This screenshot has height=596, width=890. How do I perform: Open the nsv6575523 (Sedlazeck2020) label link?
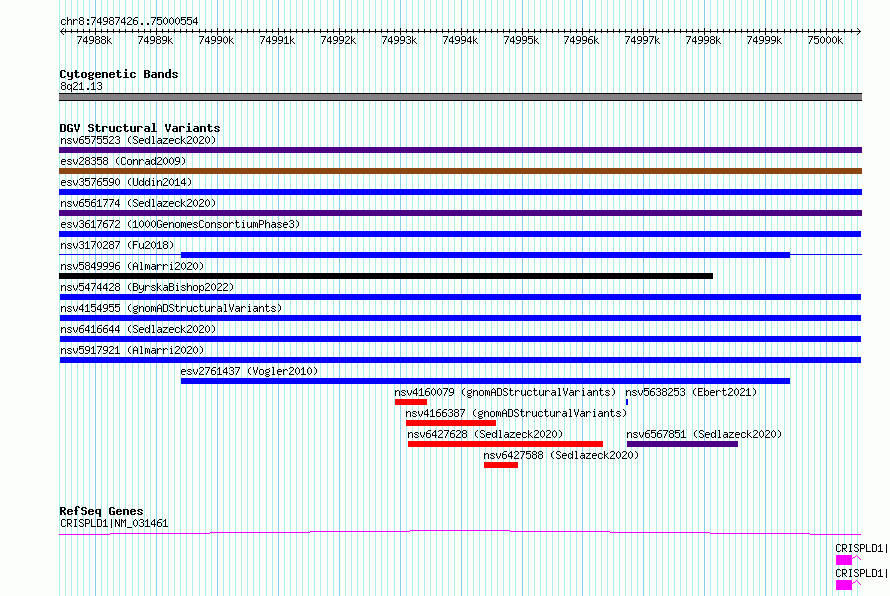coord(138,140)
